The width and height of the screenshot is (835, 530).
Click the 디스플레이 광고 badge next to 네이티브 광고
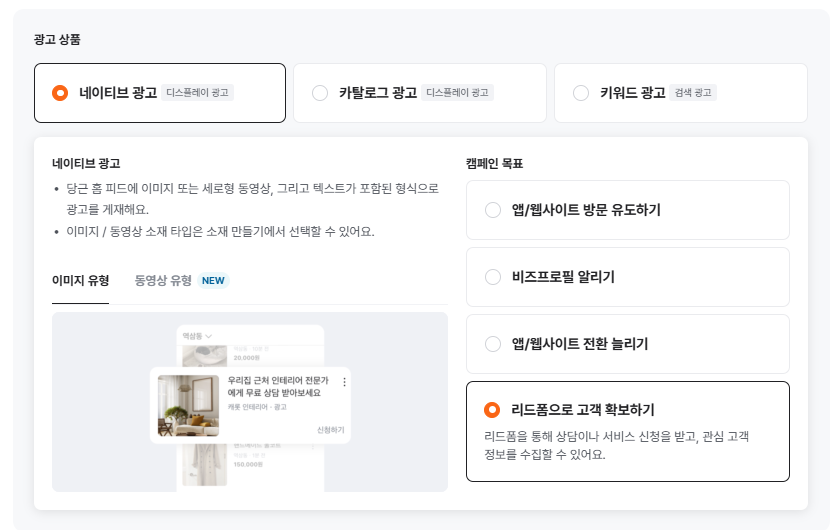pyautogui.click(x=198, y=93)
